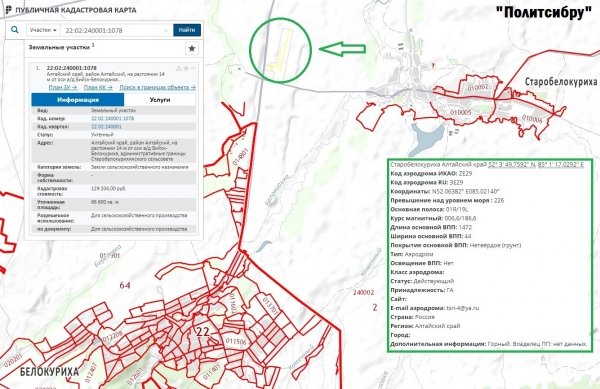The image size is (600, 389).
Task: Click the "Белокуриха" river label on map
Action: pos(276,190)
